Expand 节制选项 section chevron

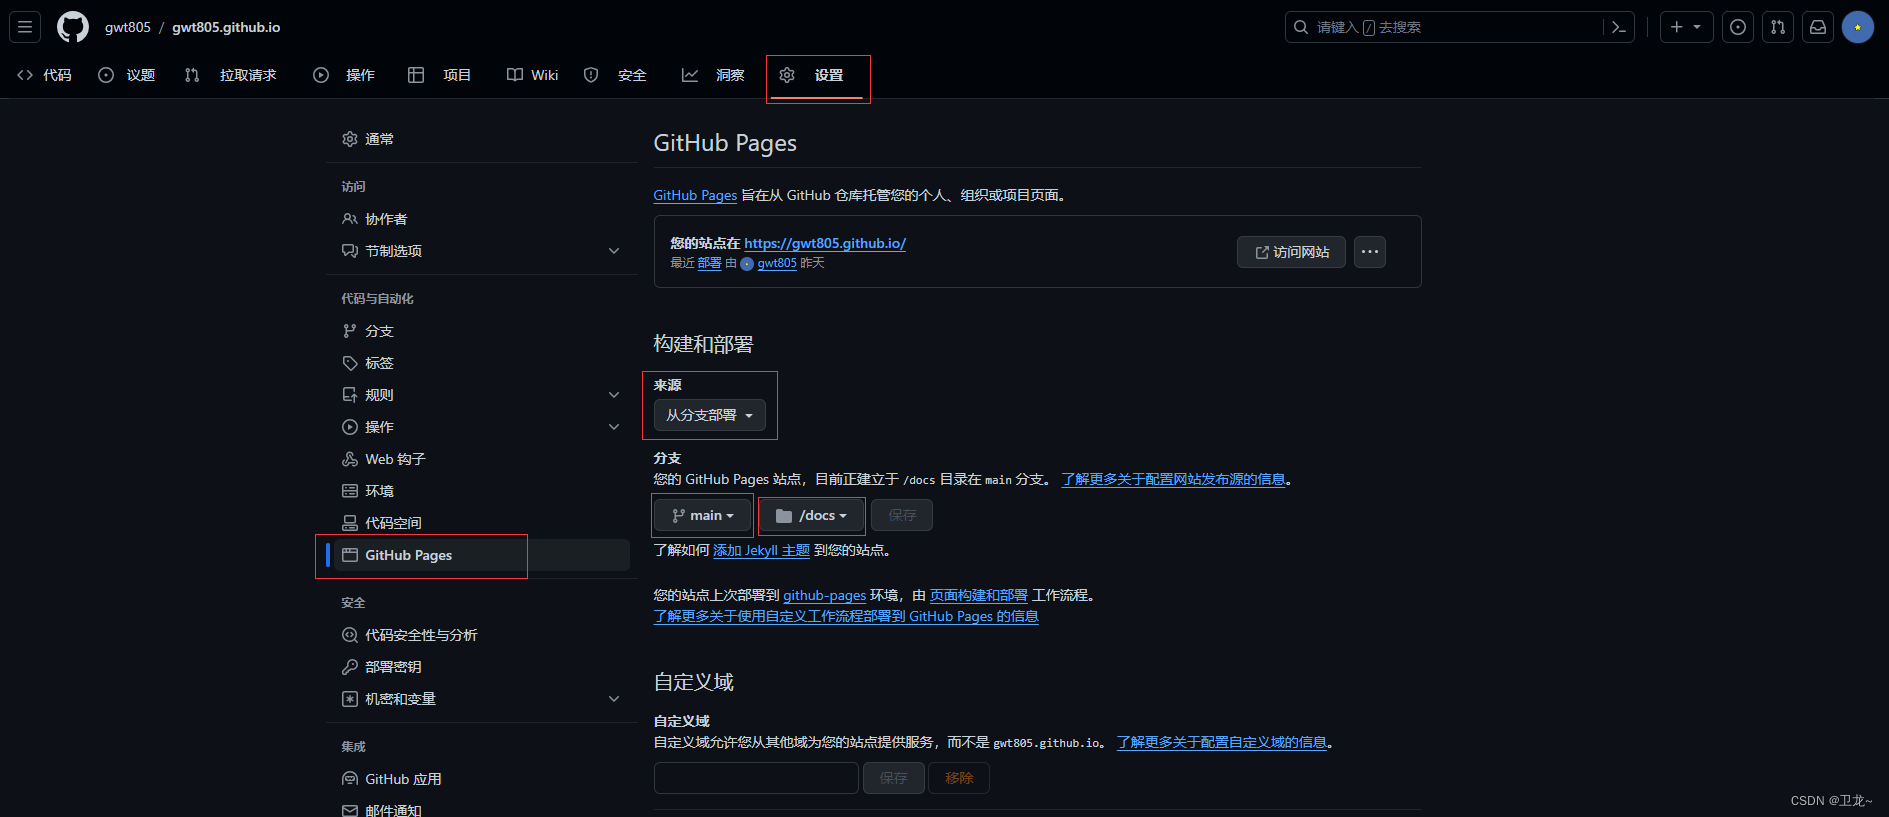tap(614, 251)
